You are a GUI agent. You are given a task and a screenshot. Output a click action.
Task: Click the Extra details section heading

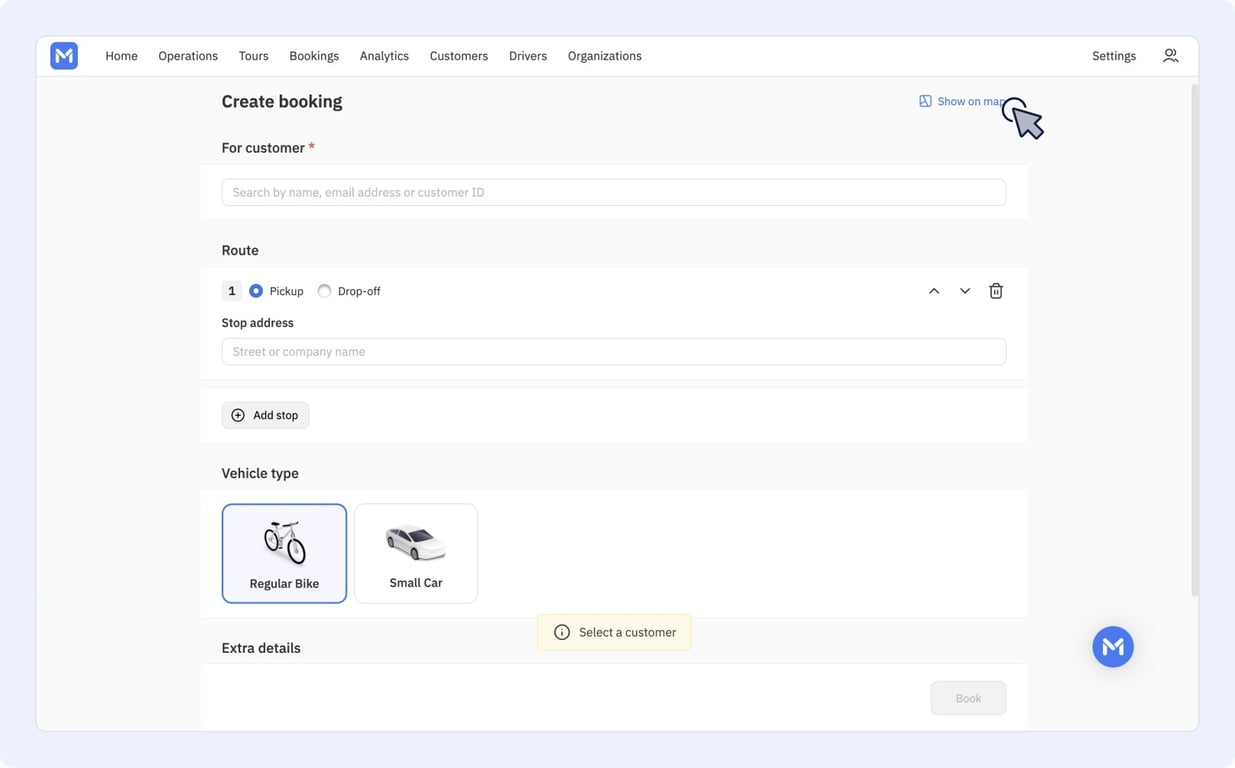pos(261,648)
